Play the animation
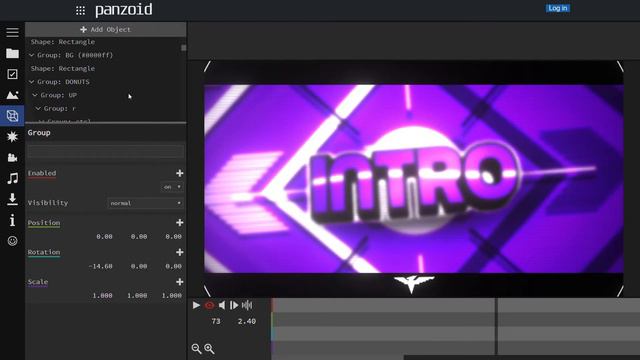This screenshot has width=640, height=360. coord(196,305)
